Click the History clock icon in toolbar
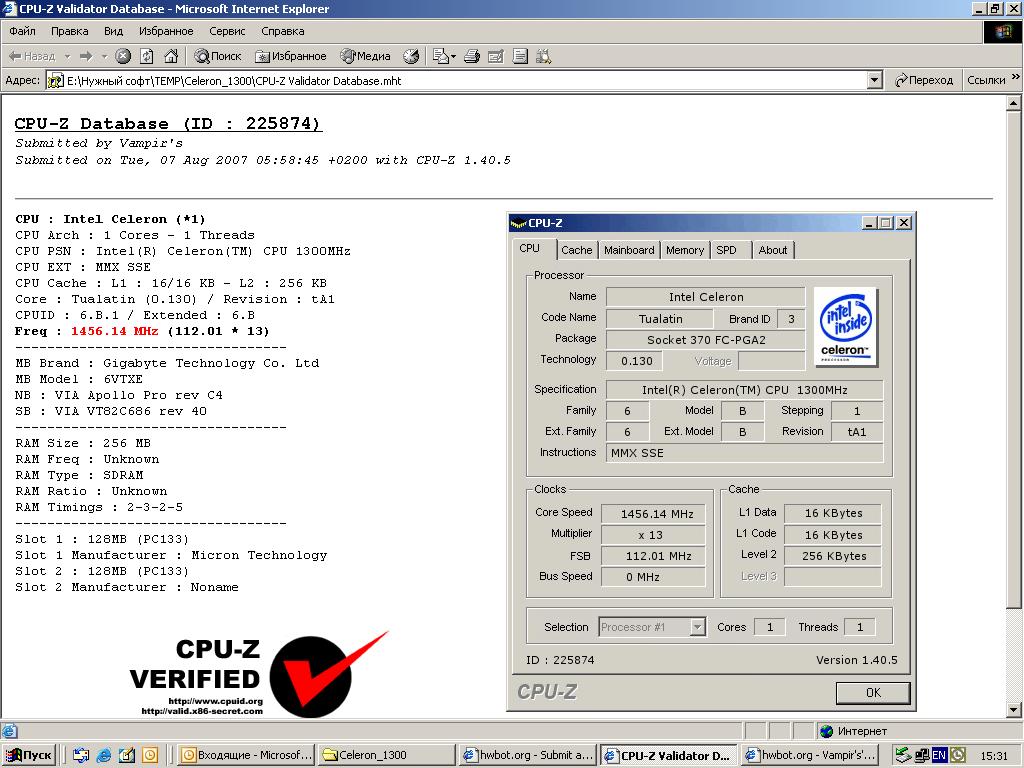The width and height of the screenshot is (1024, 768). click(x=411, y=56)
